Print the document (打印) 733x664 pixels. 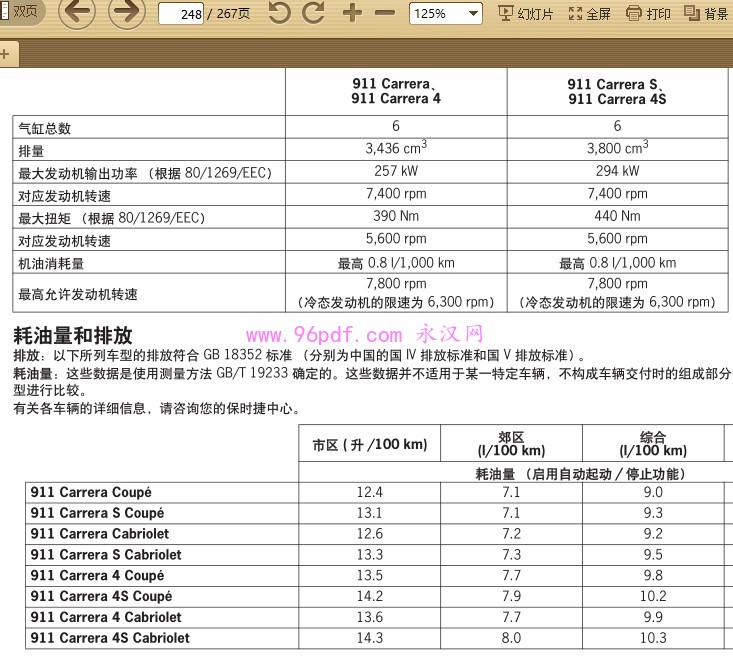648,14
